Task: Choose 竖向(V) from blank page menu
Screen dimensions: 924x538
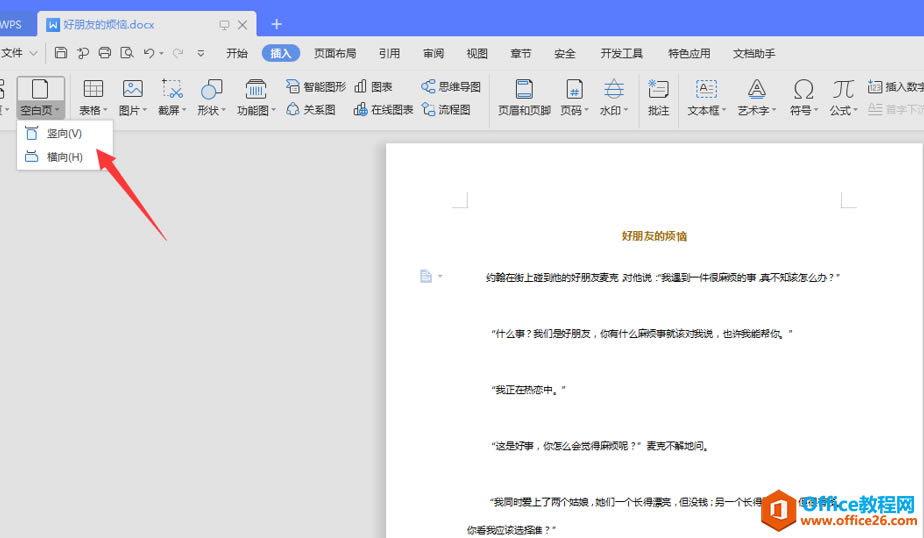Action: pyautogui.click(x=65, y=134)
